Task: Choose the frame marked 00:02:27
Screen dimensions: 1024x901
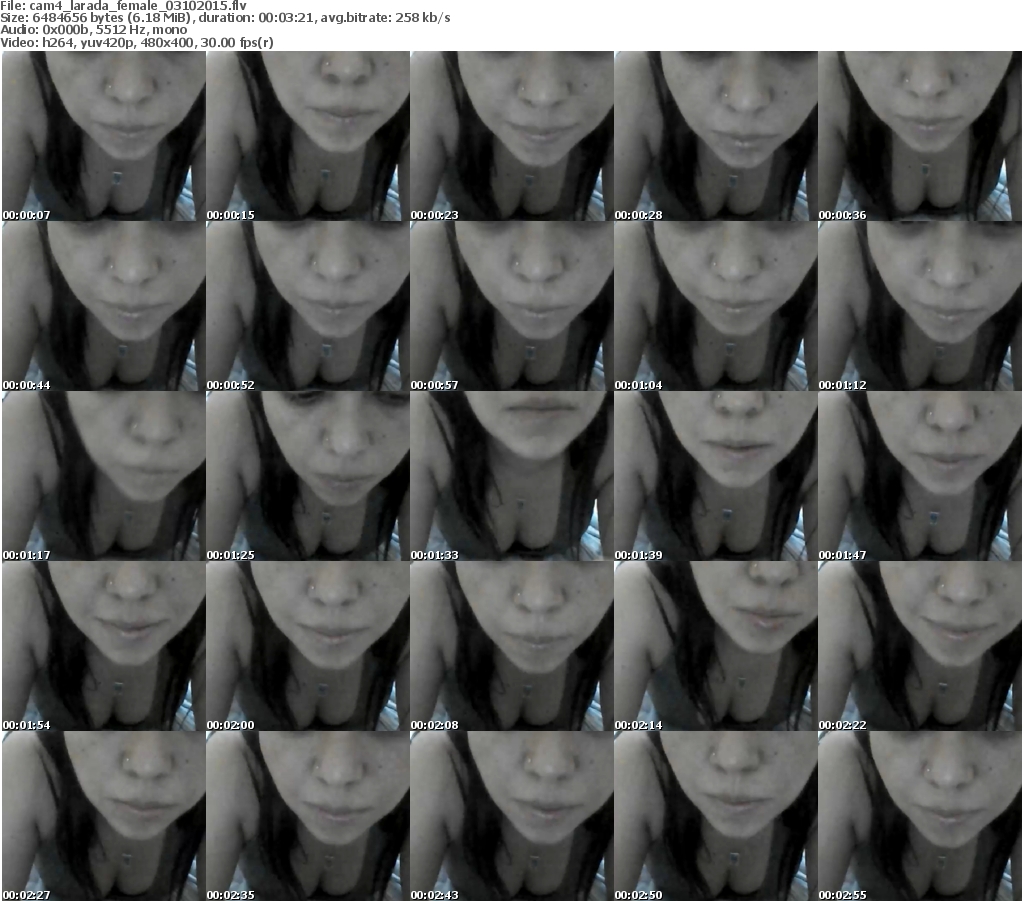Action: click(104, 816)
